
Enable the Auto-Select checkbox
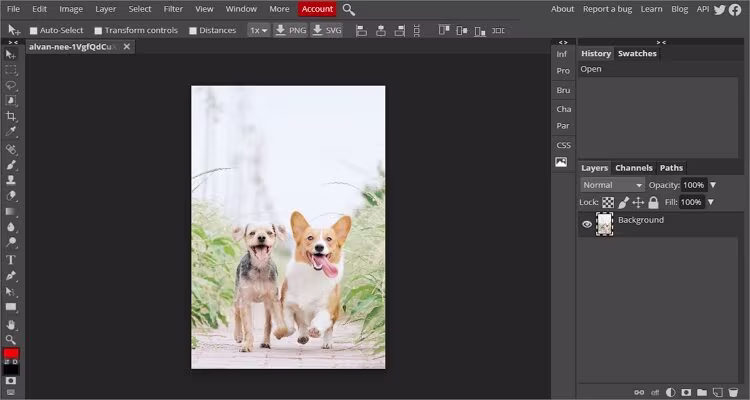(33, 30)
